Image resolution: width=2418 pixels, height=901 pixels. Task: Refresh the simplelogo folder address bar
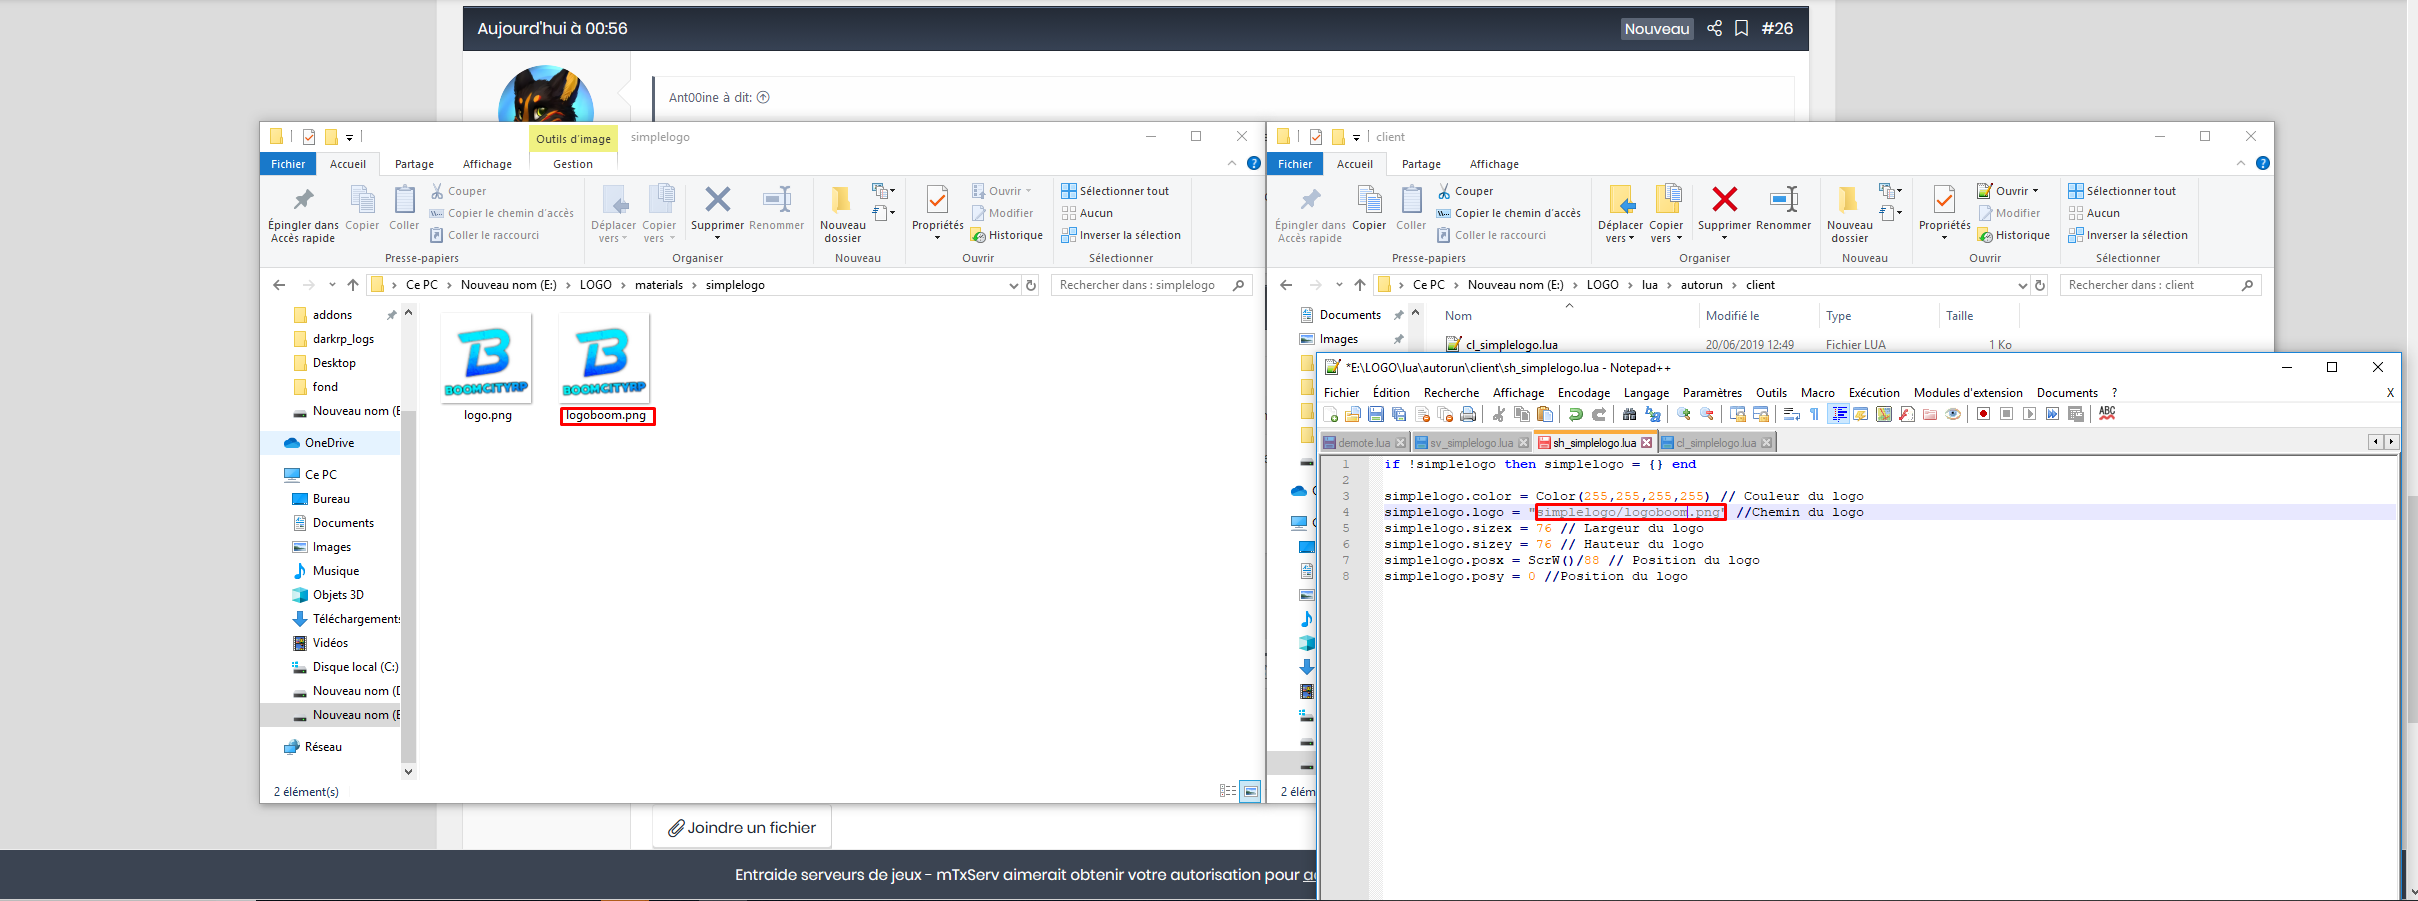pos(1030,285)
